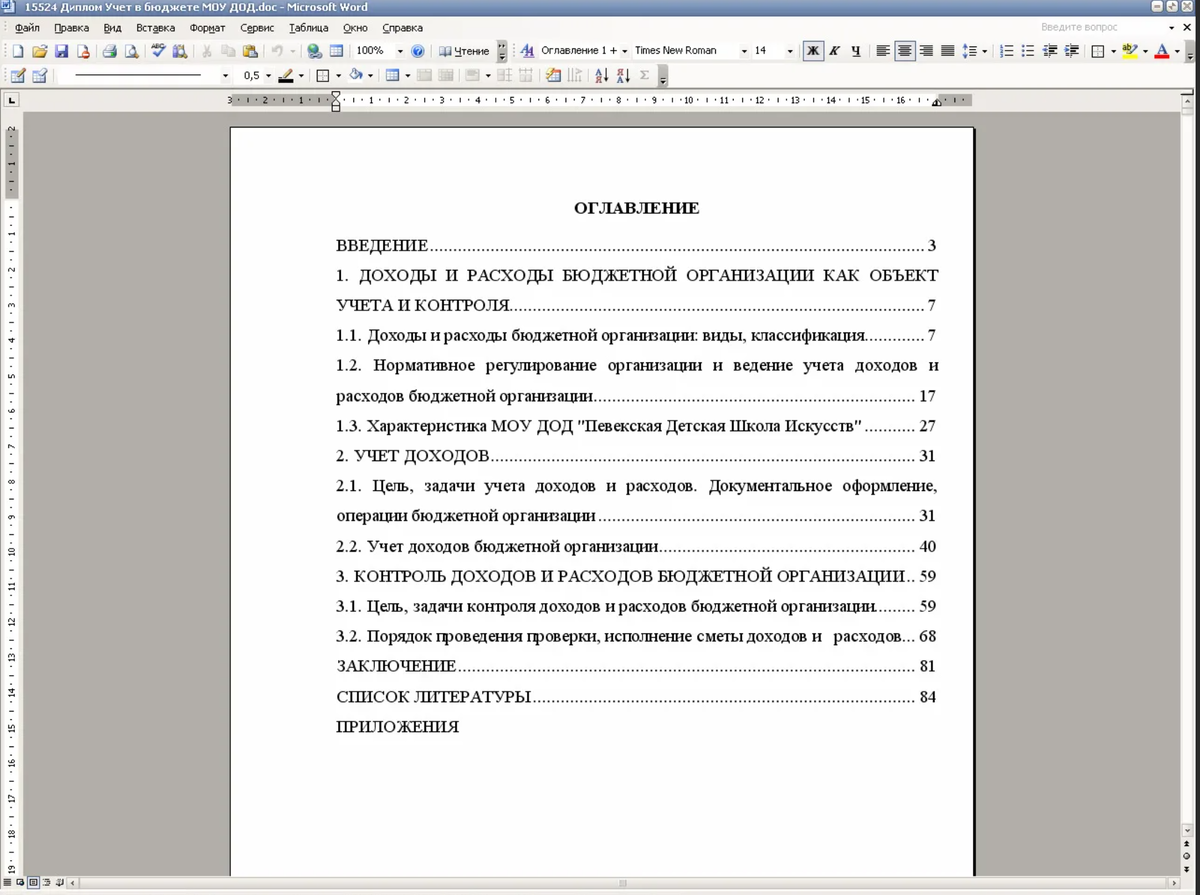1200x895 pixels.
Task: Open line spacing dropdown
Action: pos(984,51)
